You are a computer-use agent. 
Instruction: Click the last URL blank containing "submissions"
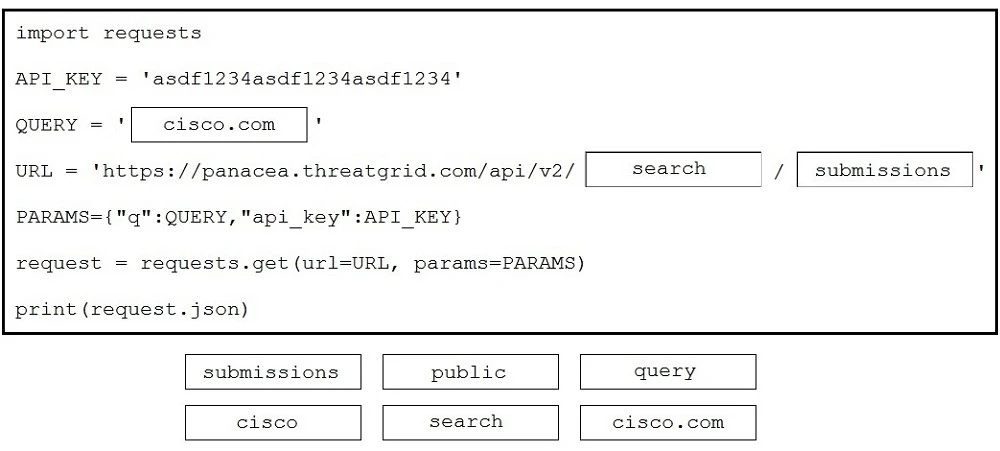coord(884,170)
